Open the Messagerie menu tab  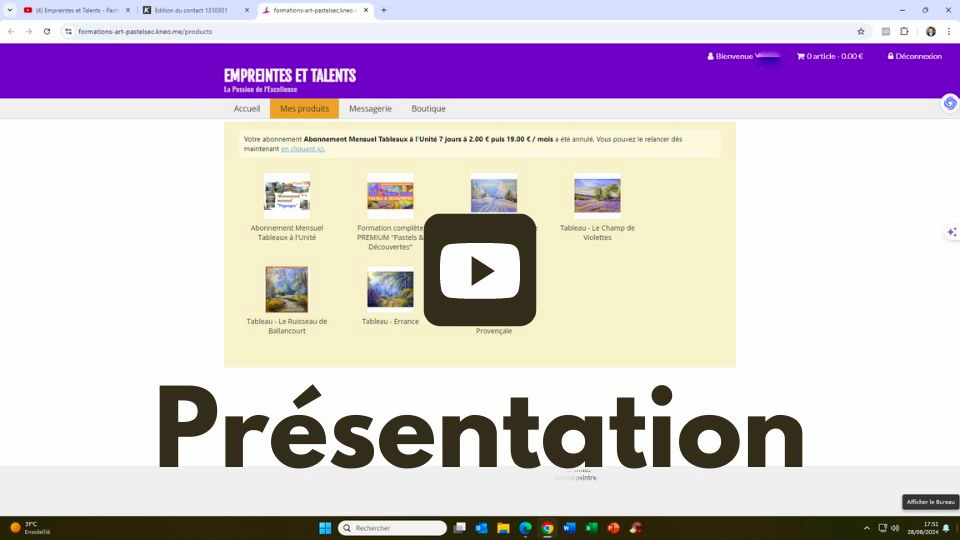pyautogui.click(x=370, y=108)
